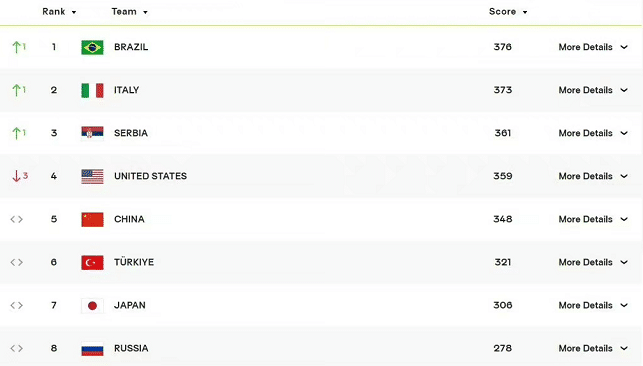Viewport: 643px width, 366px height.
Task: Click the Italy flag icon
Action: click(92, 91)
